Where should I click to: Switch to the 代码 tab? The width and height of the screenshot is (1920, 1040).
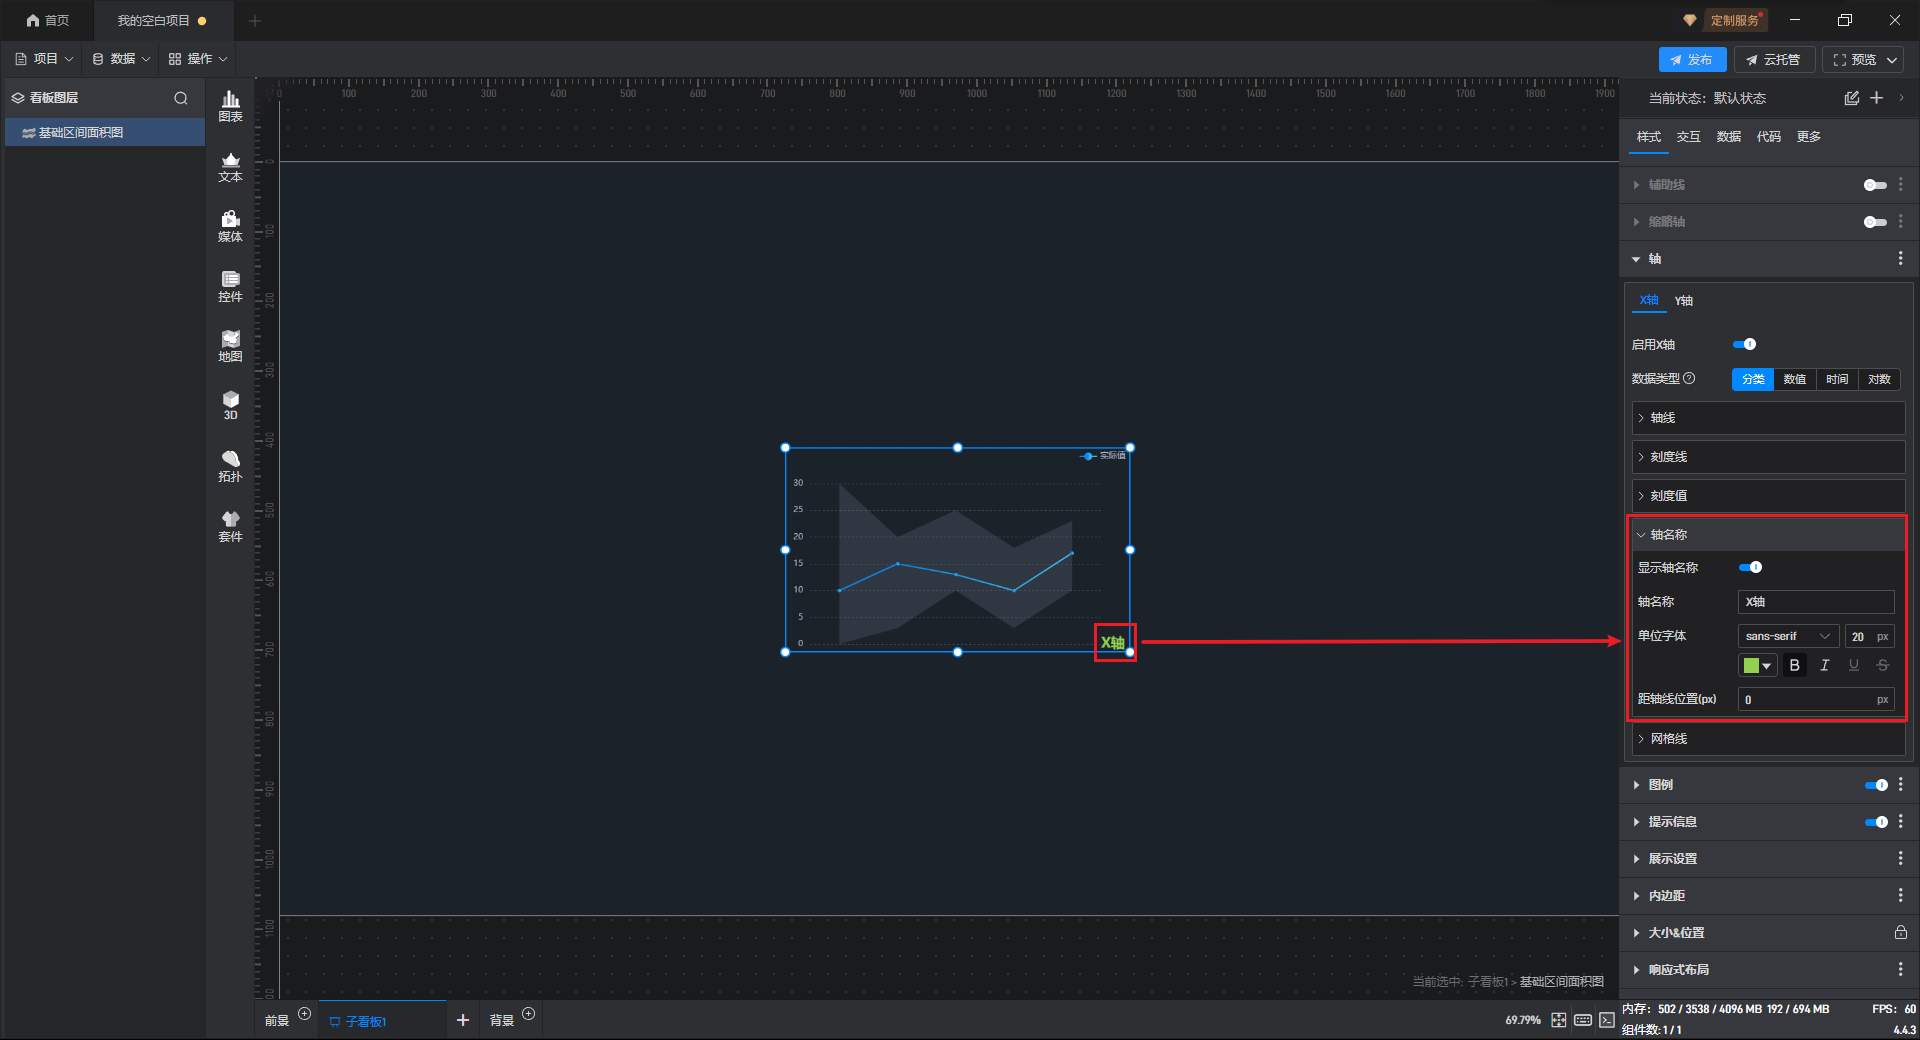pos(1769,137)
